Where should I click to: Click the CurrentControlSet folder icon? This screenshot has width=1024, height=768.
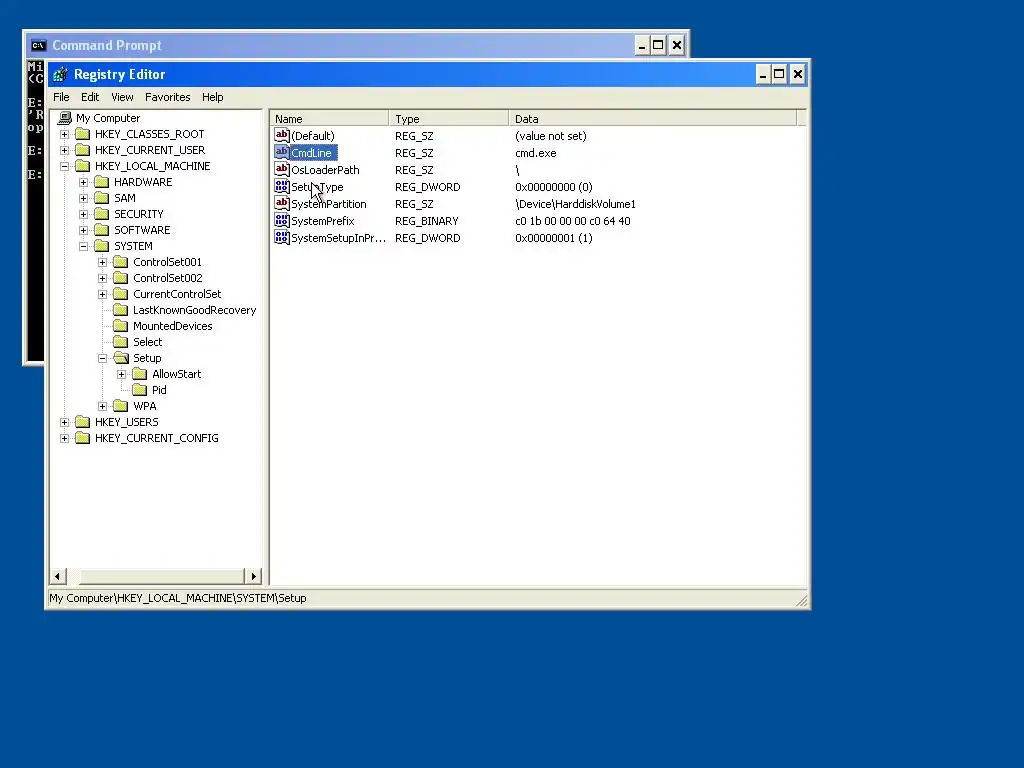click(120, 294)
